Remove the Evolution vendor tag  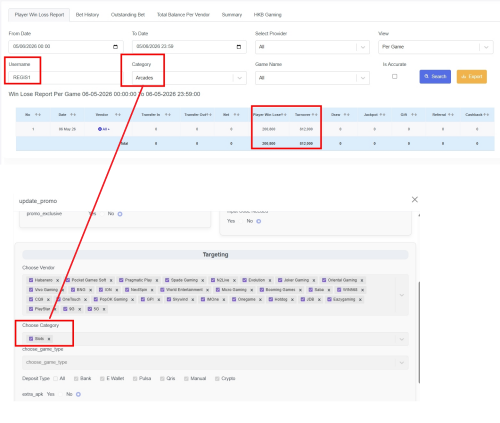pyautogui.click(x=270, y=280)
